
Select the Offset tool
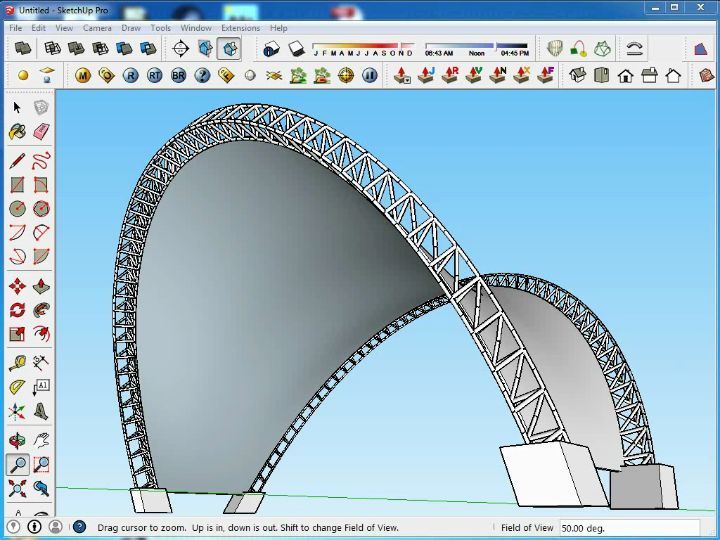pyautogui.click(x=41, y=334)
